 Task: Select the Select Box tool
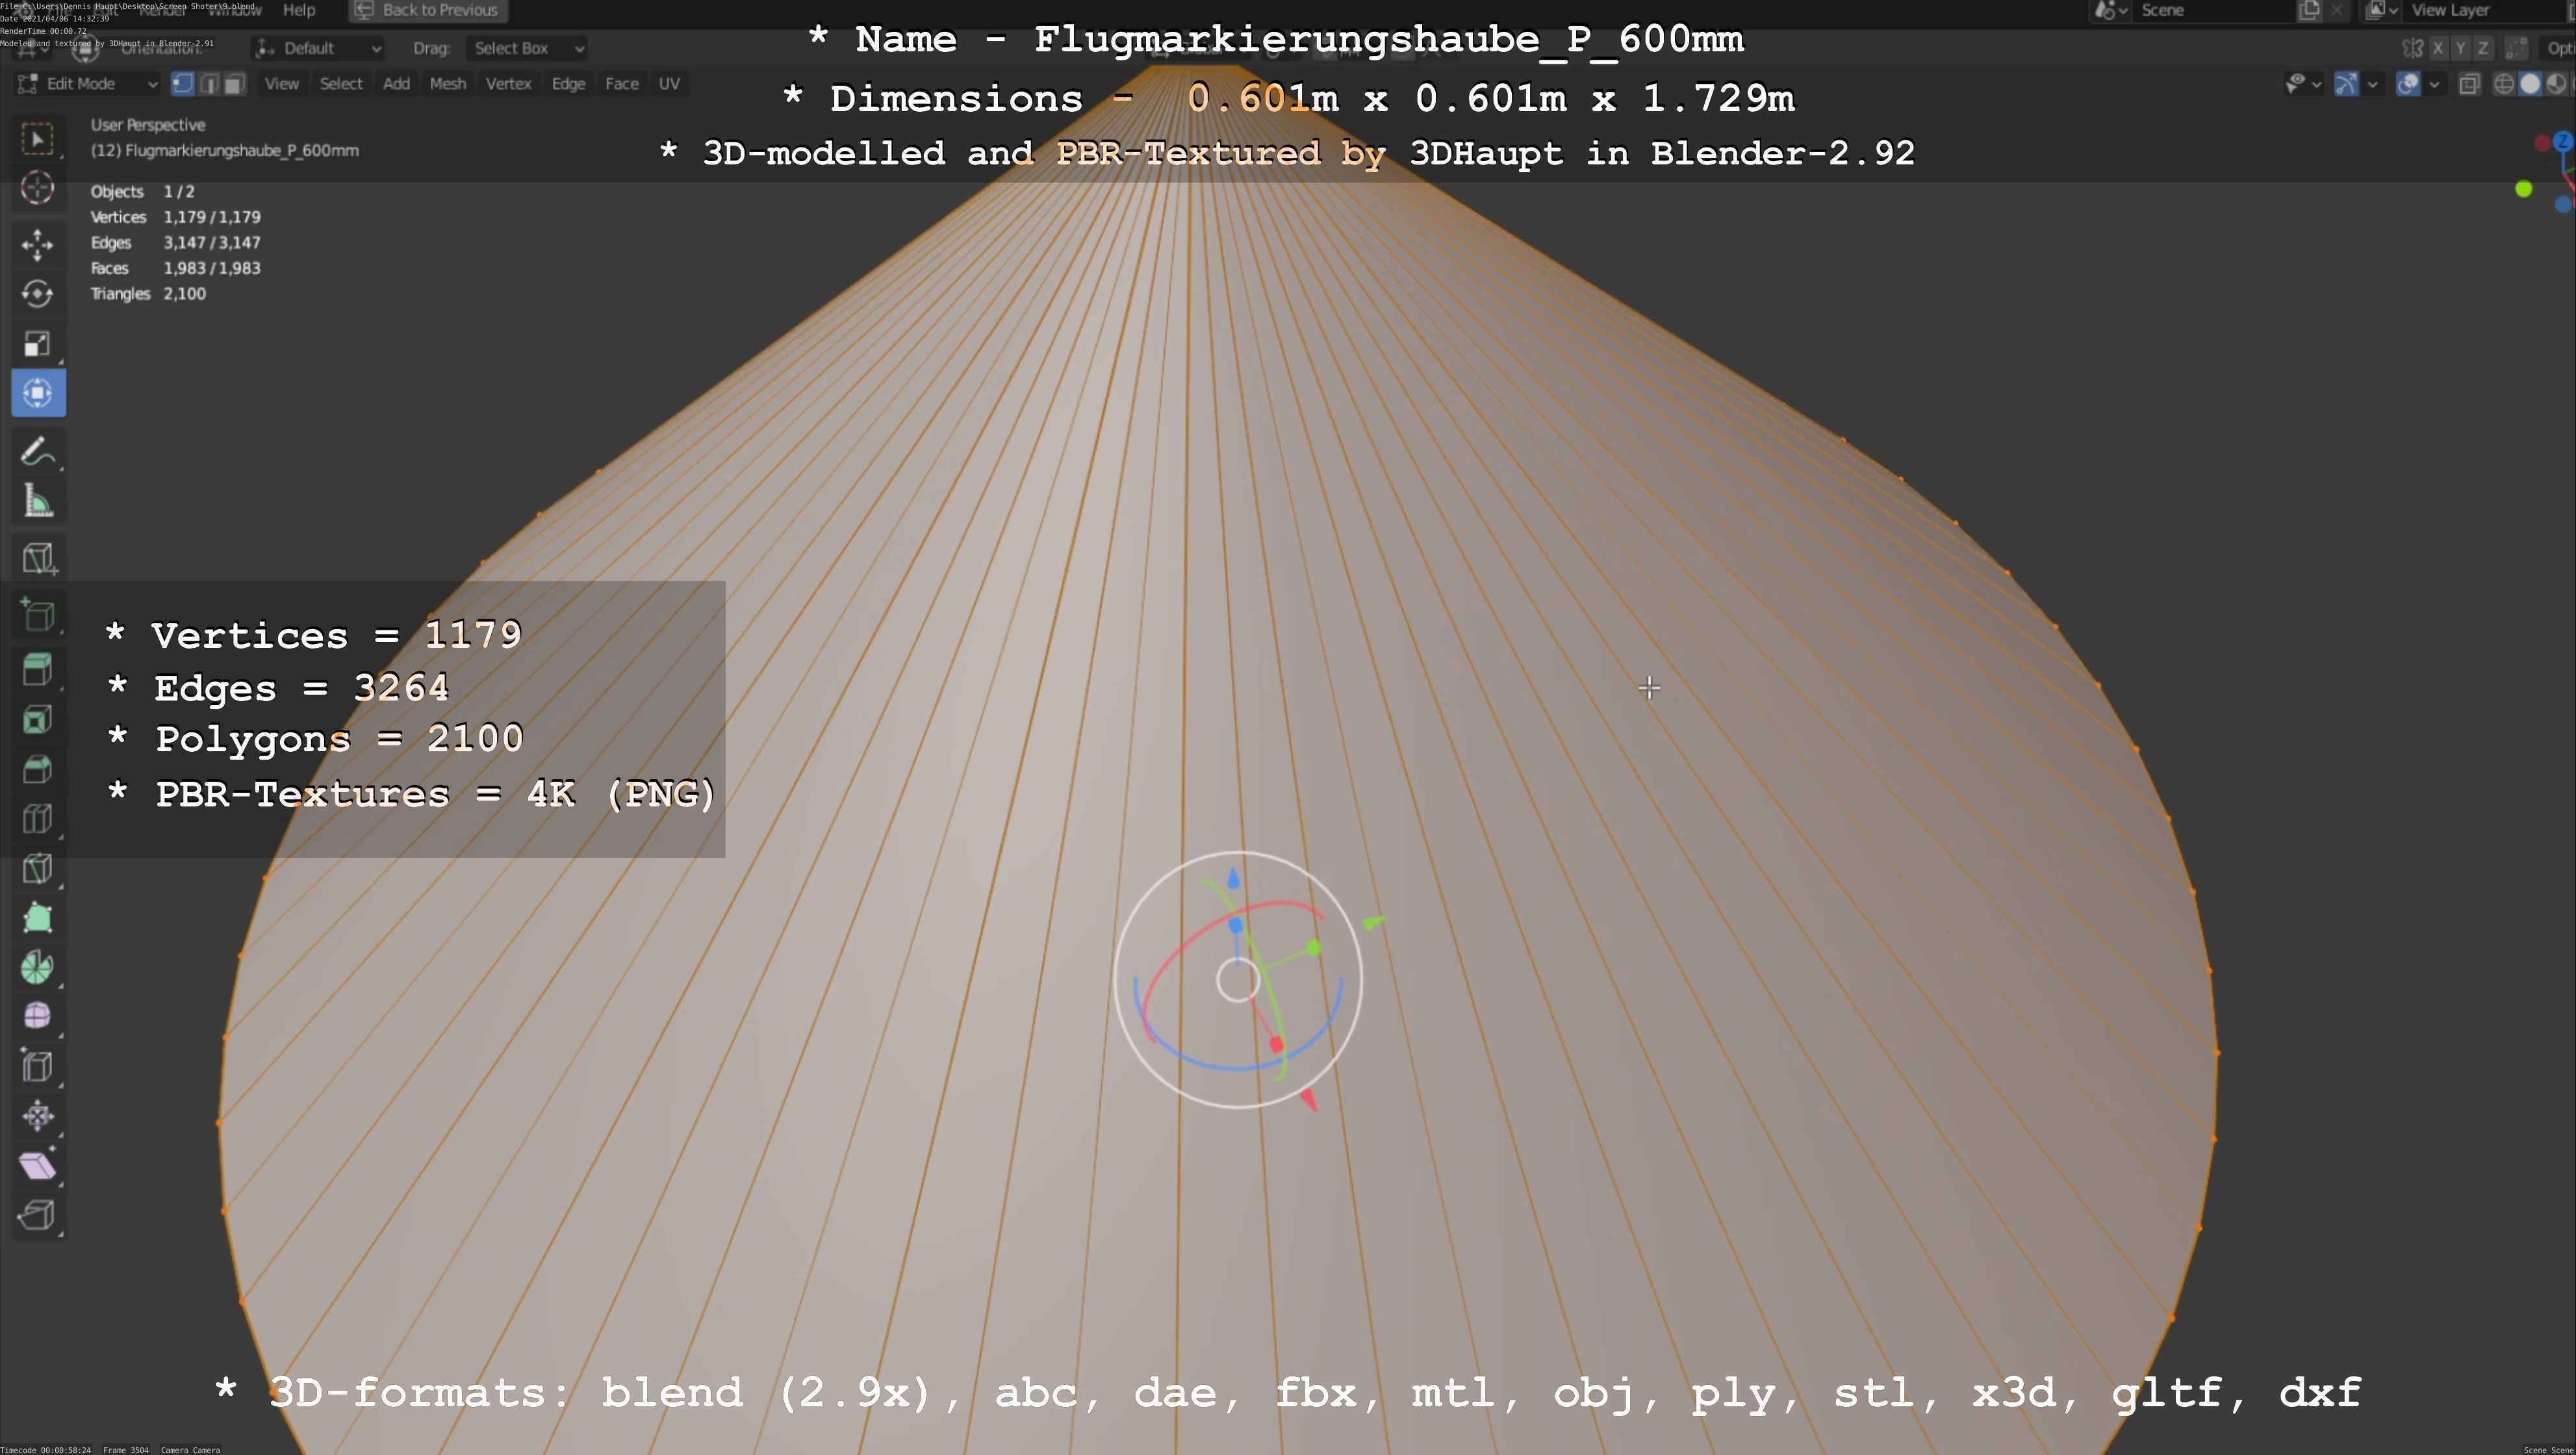coord(38,139)
